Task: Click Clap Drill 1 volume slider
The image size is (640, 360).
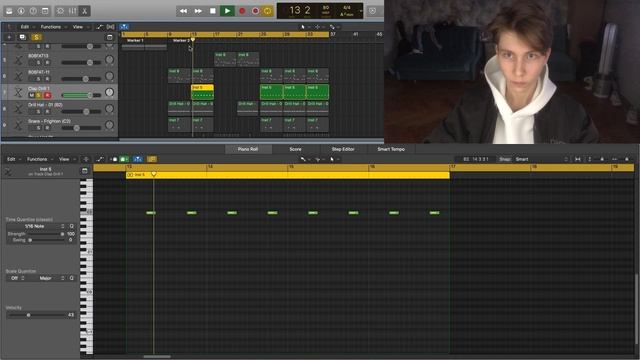Action: tap(81, 95)
